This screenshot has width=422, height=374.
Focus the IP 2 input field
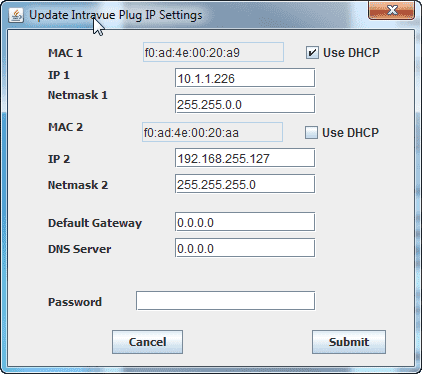(245, 158)
